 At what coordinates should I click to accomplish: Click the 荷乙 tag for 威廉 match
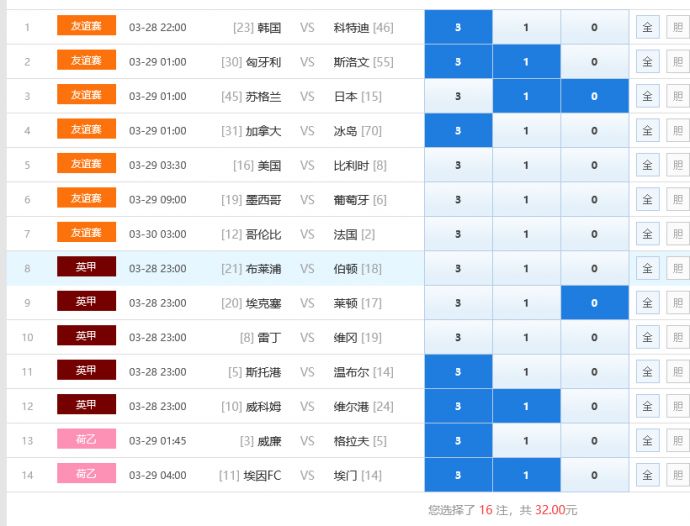click(86, 440)
